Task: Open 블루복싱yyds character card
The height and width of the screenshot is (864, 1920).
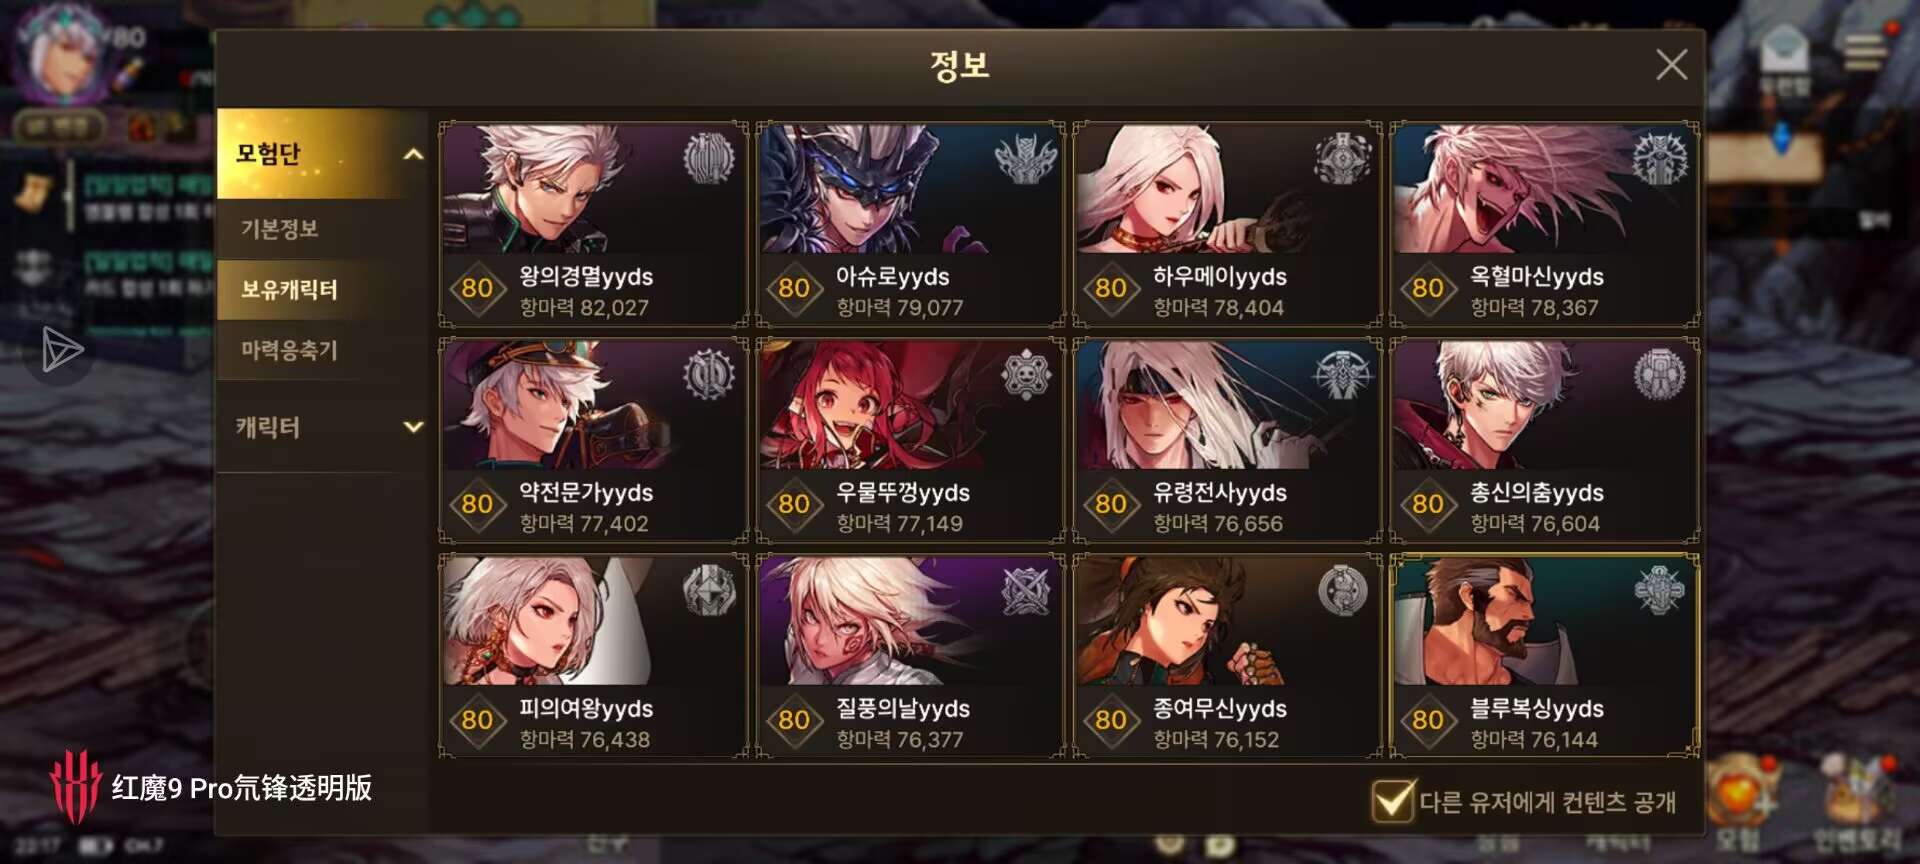Action: point(1544,657)
